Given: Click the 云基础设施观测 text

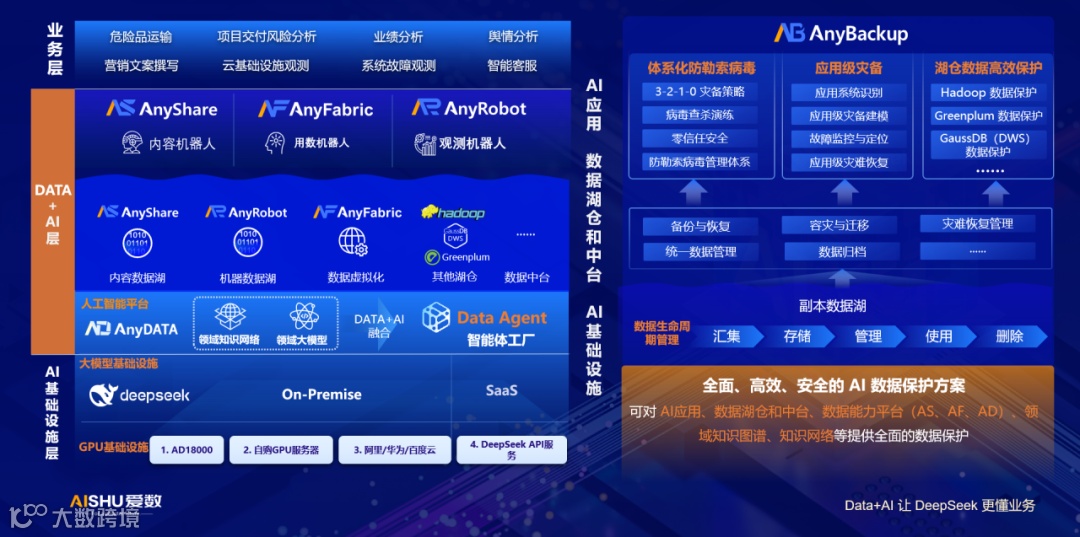Looking at the screenshot, I should click(x=265, y=65).
